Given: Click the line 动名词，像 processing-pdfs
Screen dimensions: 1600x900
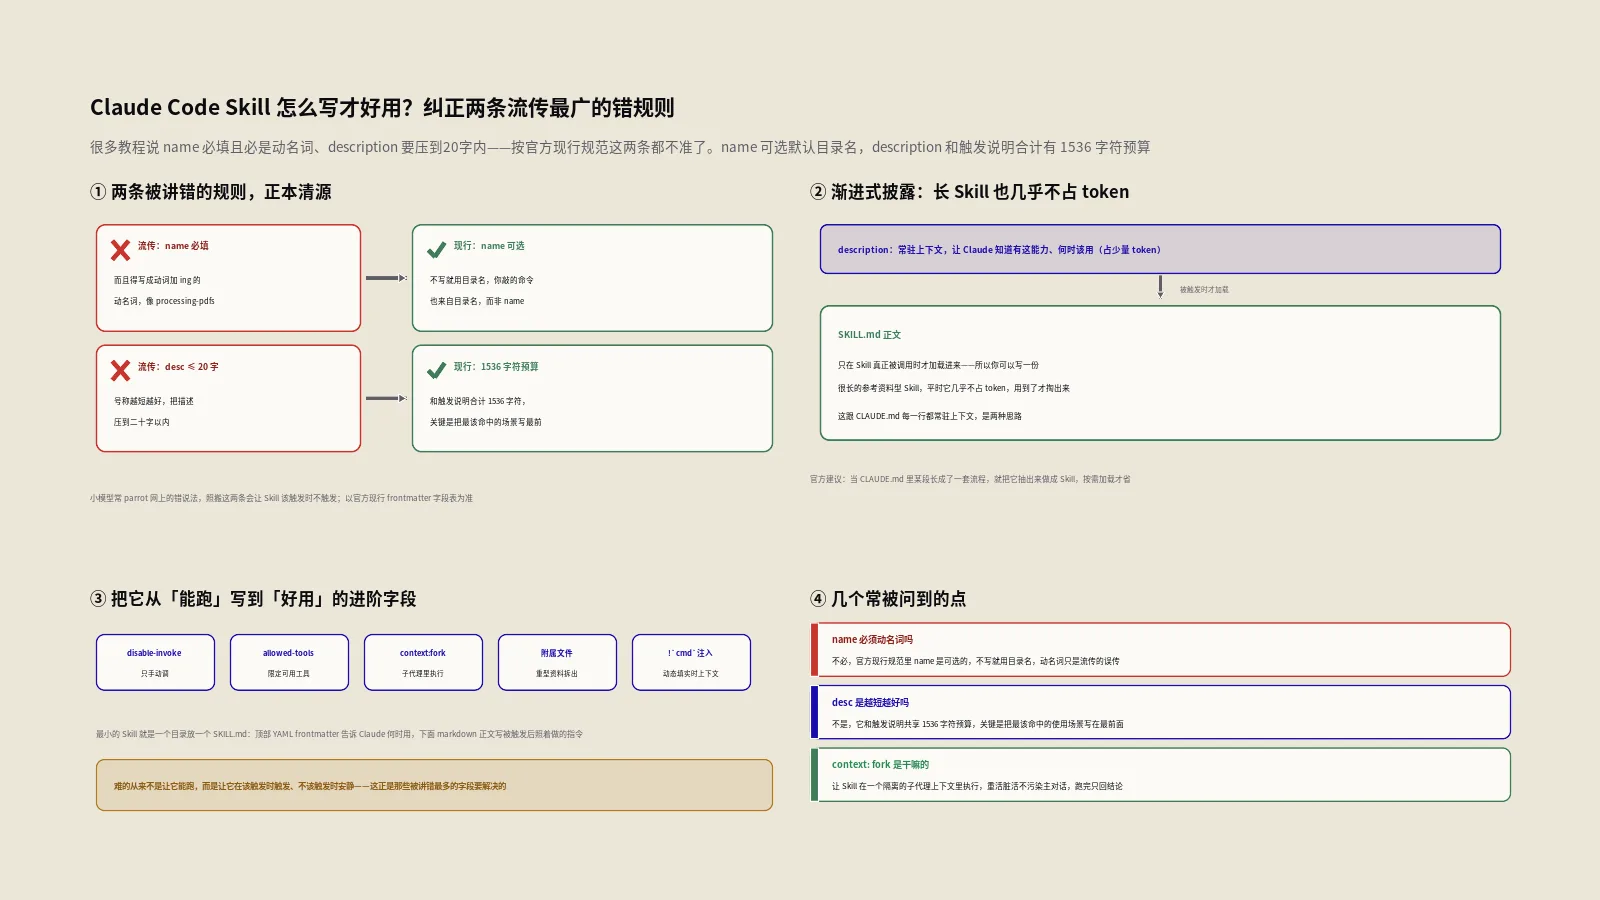Looking at the screenshot, I should click(x=164, y=301).
